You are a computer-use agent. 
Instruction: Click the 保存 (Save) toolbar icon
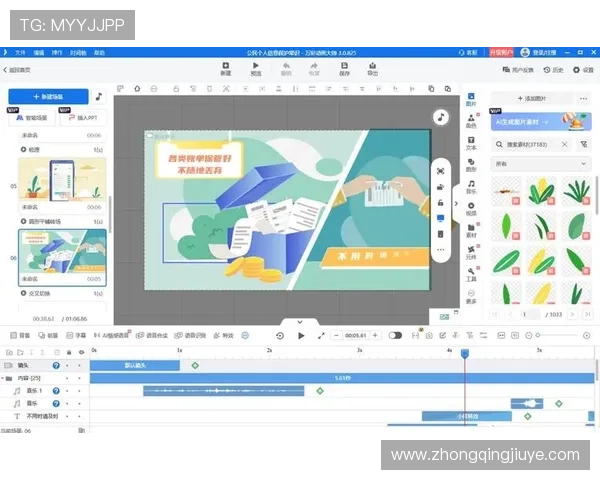pos(344,68)
